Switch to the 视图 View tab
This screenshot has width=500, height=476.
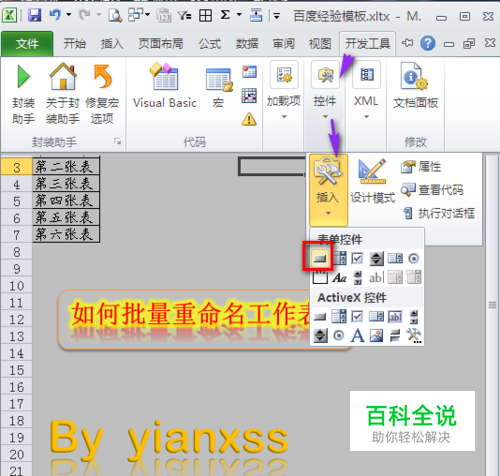(320, 44)
